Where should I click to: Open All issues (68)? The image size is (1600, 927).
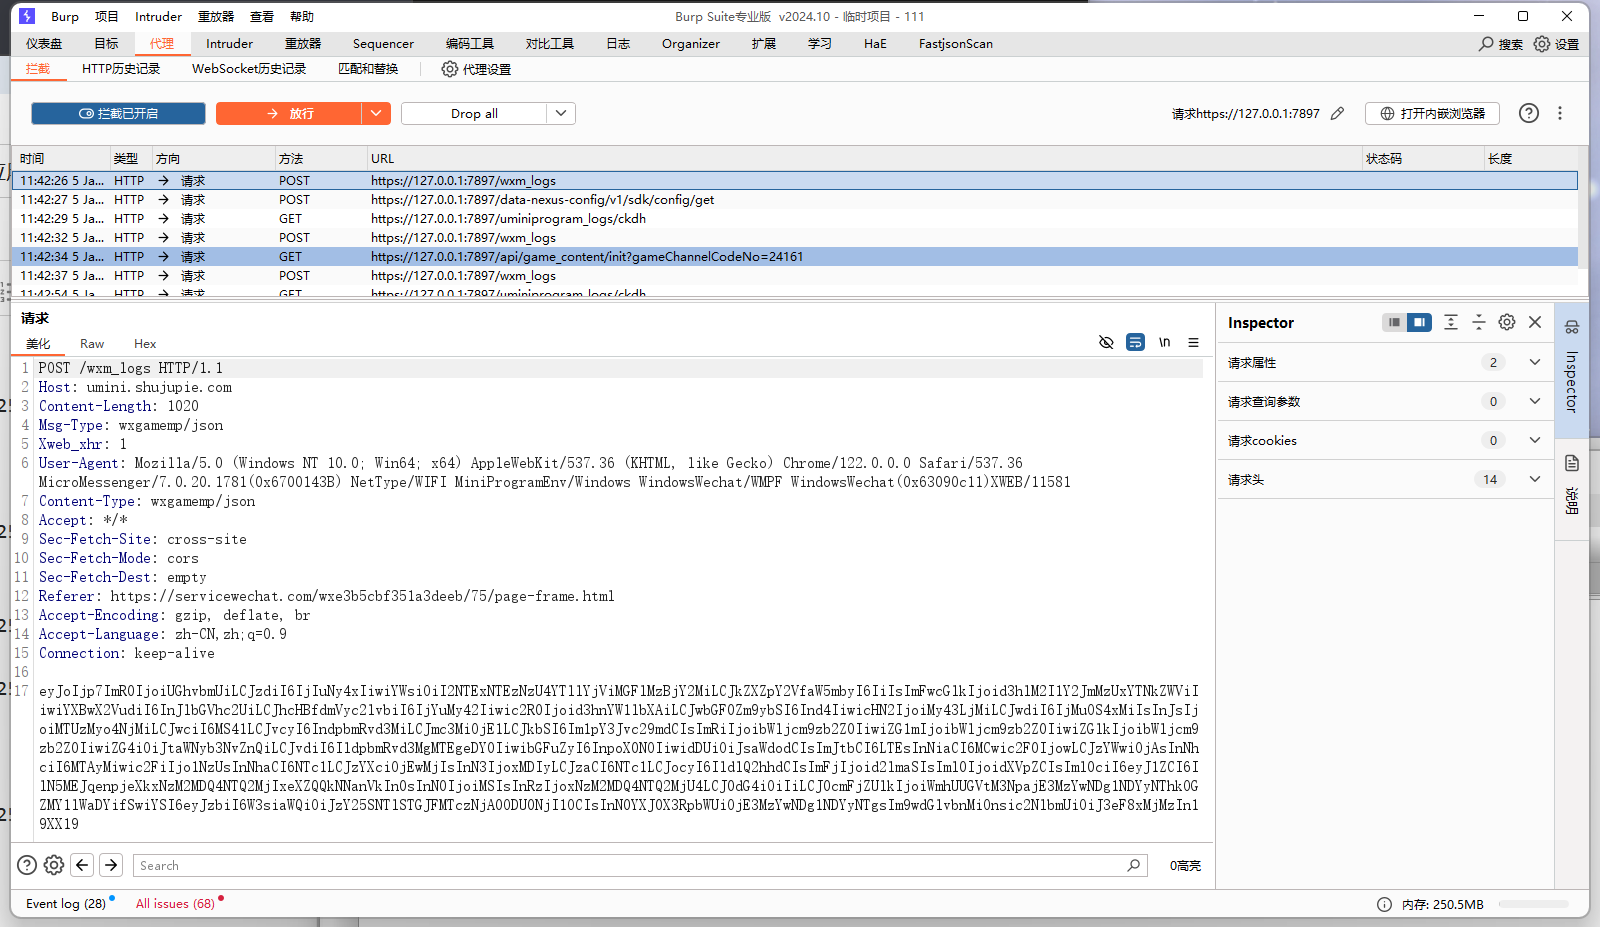point(175,904)
